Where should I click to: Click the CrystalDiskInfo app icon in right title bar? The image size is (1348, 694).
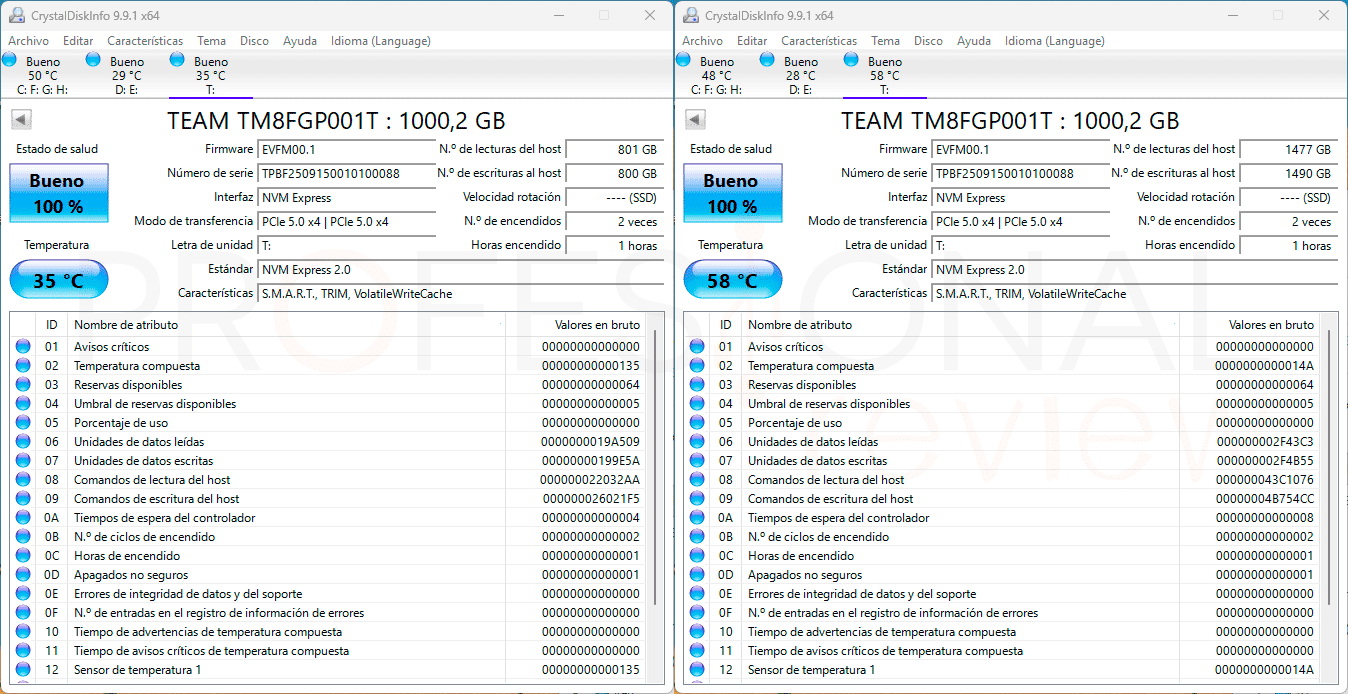point(691,15)
